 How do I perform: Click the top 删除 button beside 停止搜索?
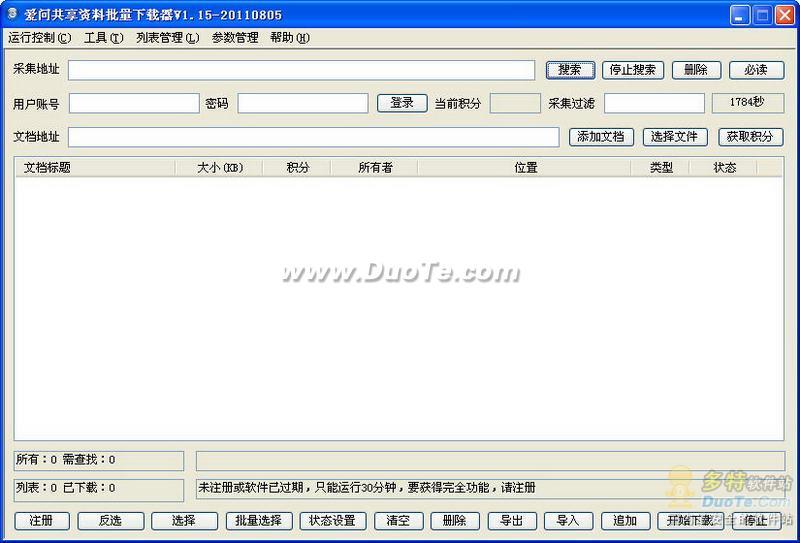pyautogui.click(x=696, y=70)
